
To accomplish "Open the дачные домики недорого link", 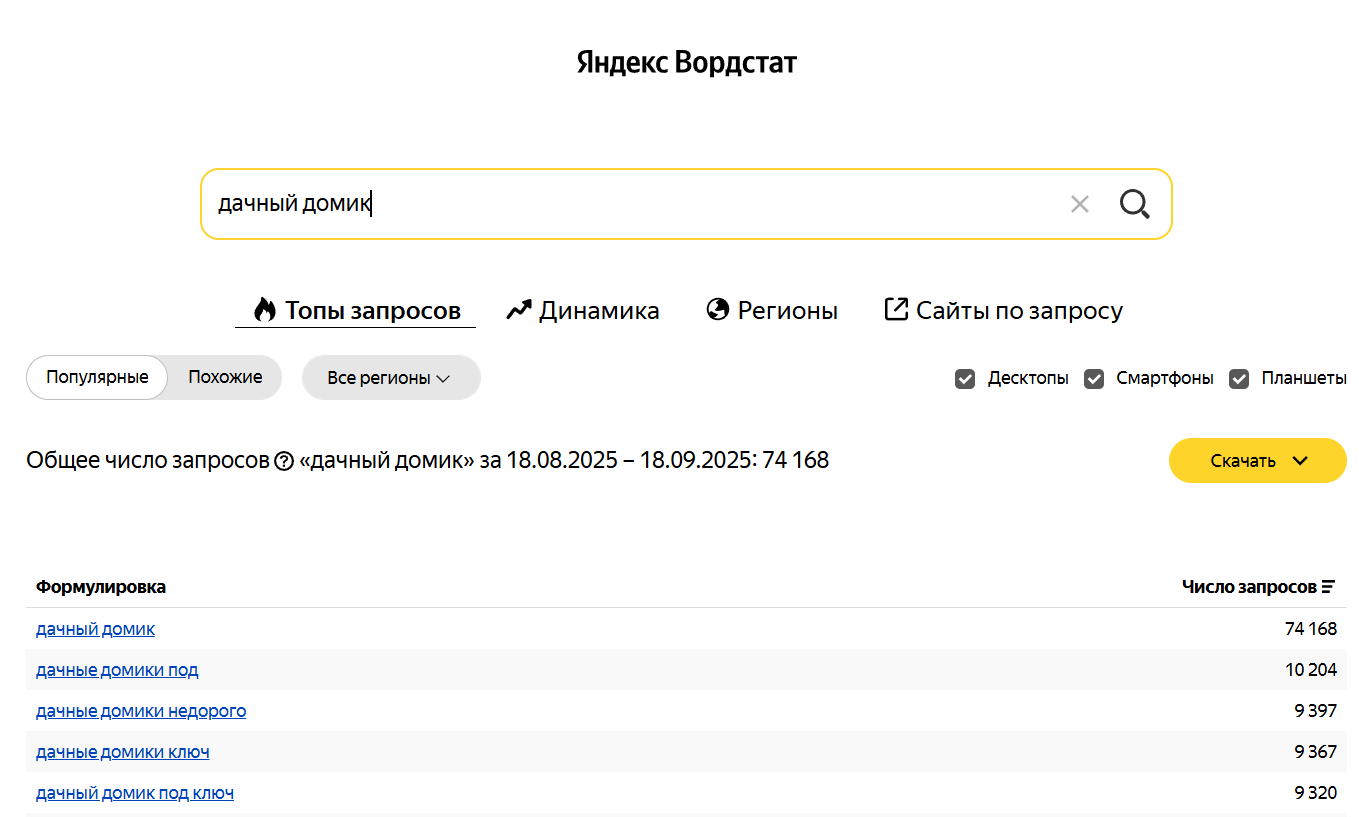I will coord(141,711).
